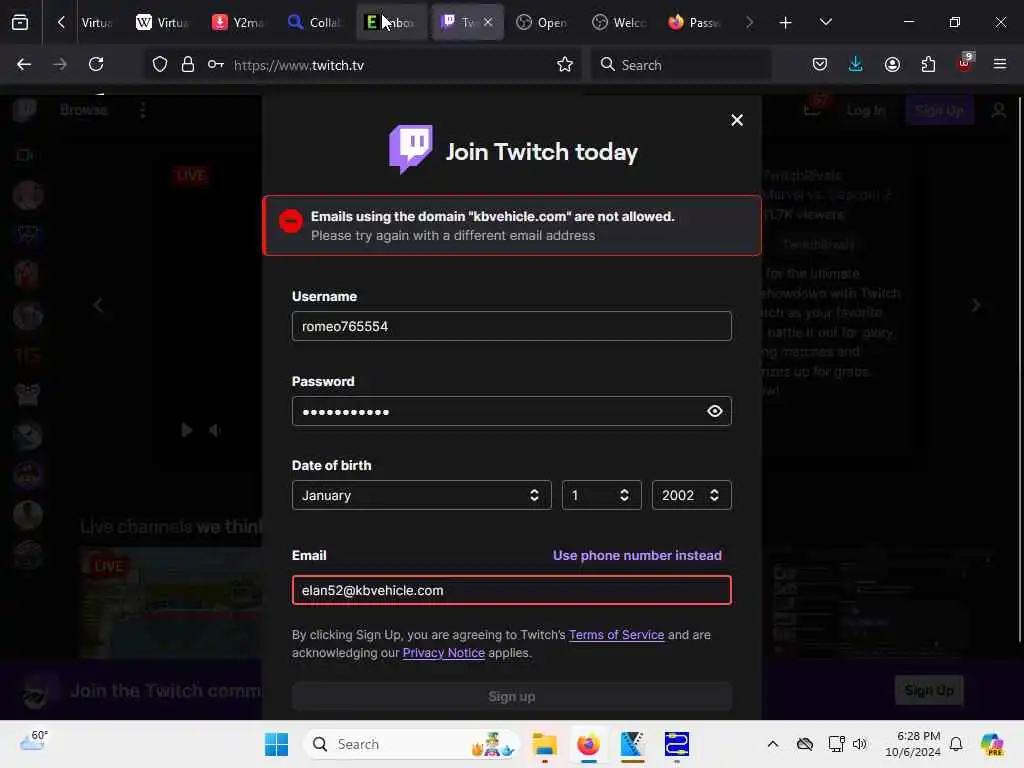Close the Twitch tab
The width and height of the screenshot is (1024, 768).
click(x=488, y=23)
